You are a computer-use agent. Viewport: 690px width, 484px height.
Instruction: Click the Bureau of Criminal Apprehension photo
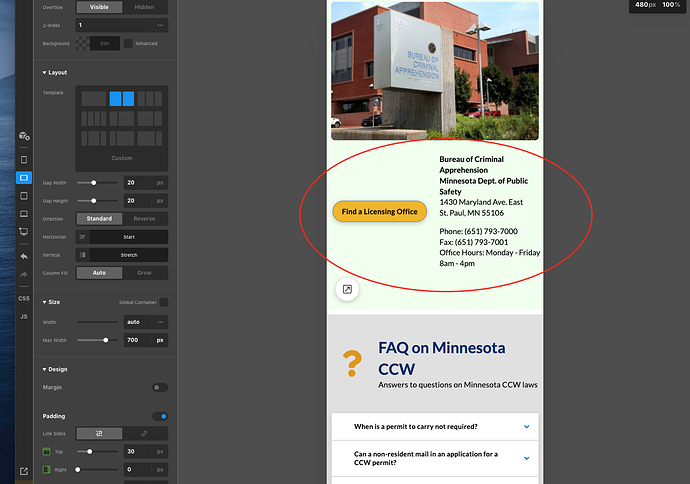435,71
